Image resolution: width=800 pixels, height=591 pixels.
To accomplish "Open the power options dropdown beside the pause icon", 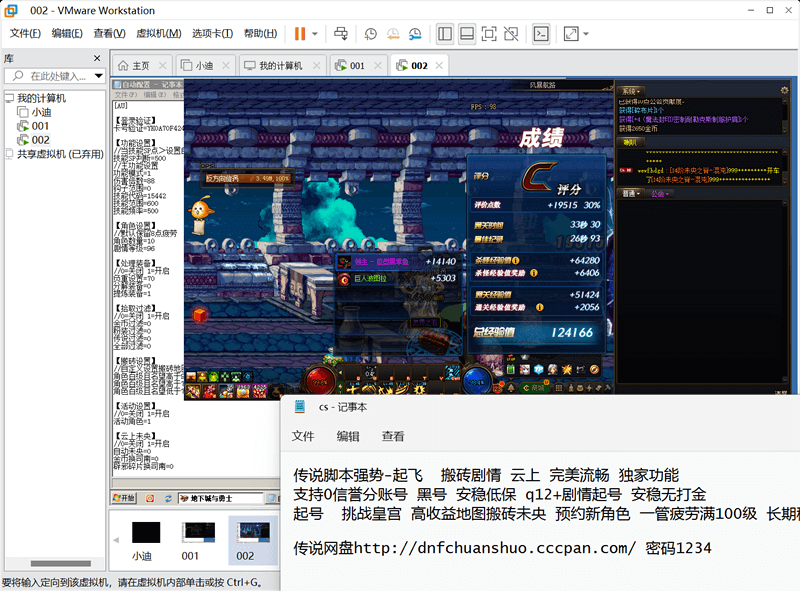I will pos(315,34).
